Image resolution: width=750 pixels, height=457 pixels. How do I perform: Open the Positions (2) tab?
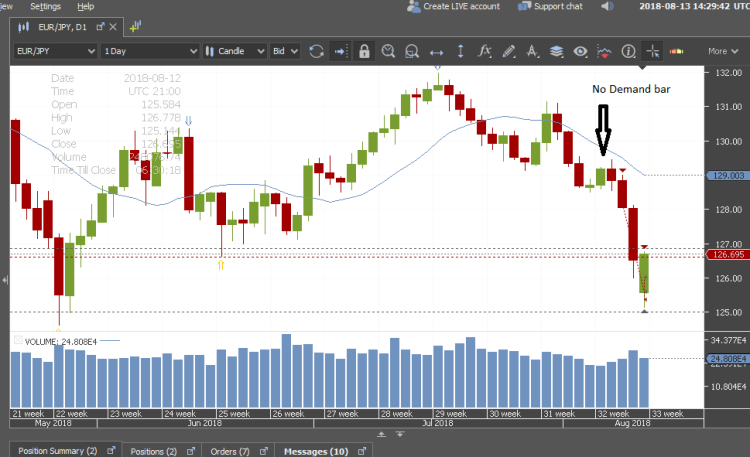[x=154, y=451]
